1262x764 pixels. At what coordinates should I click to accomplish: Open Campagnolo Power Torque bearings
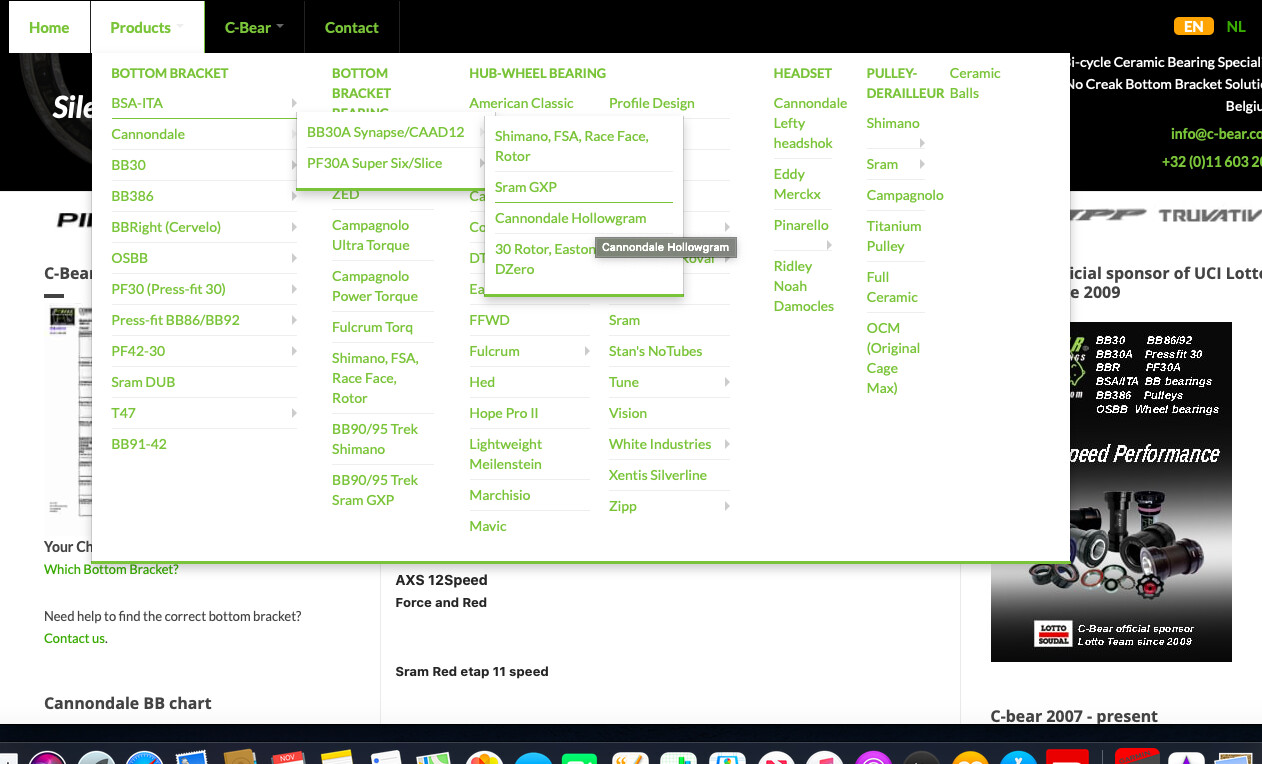pyautogui.click(x=375, y=286)
